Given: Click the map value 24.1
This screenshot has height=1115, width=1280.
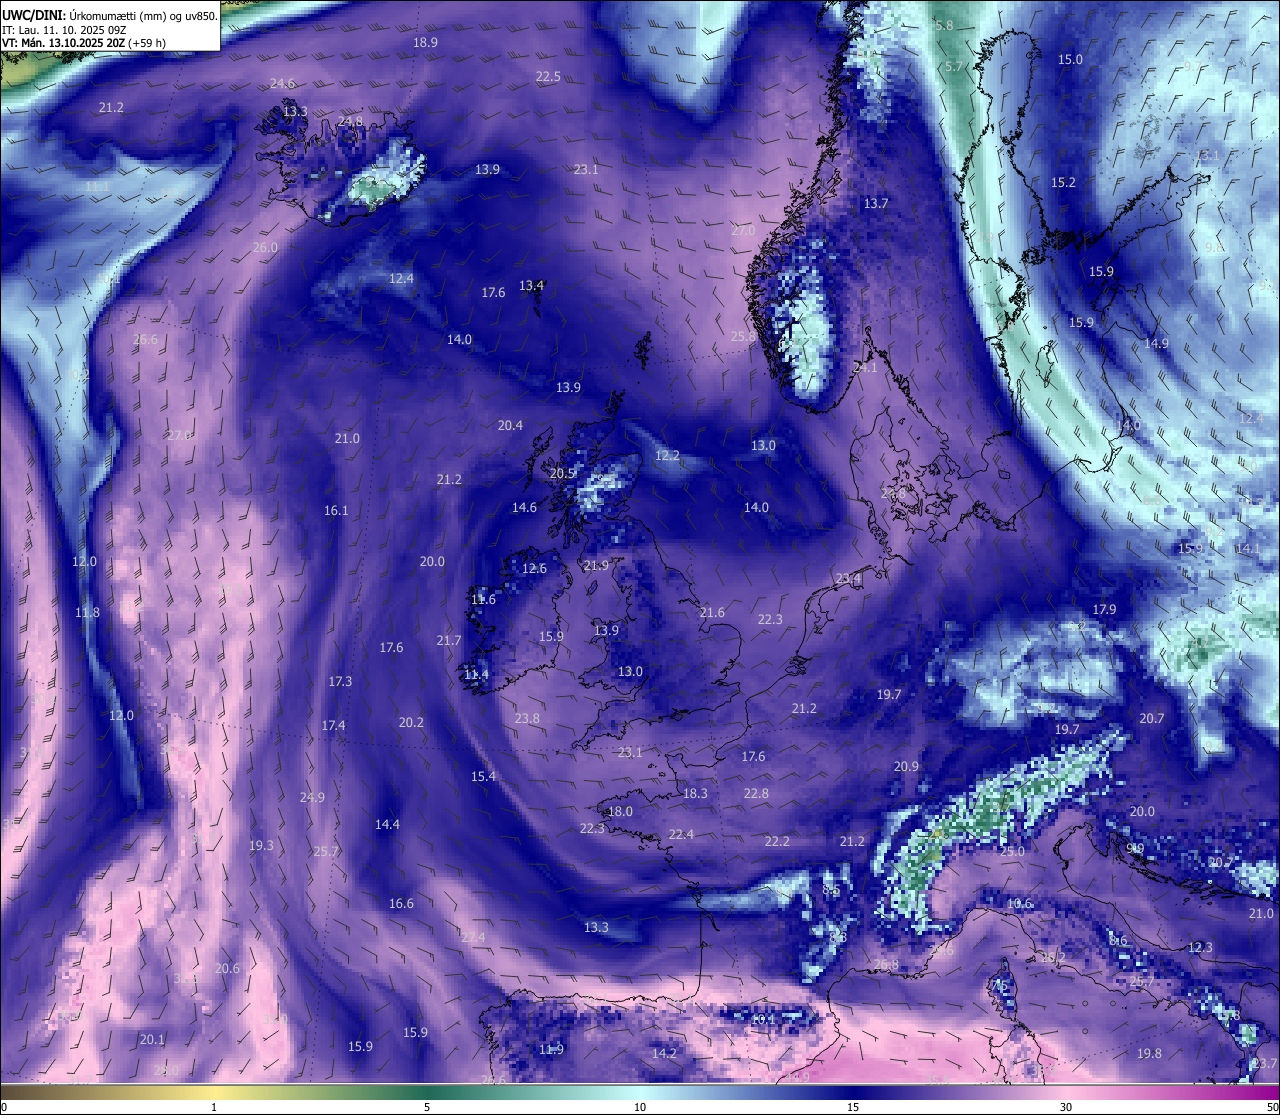Looking at the screenshot, I should coord(864,367).
